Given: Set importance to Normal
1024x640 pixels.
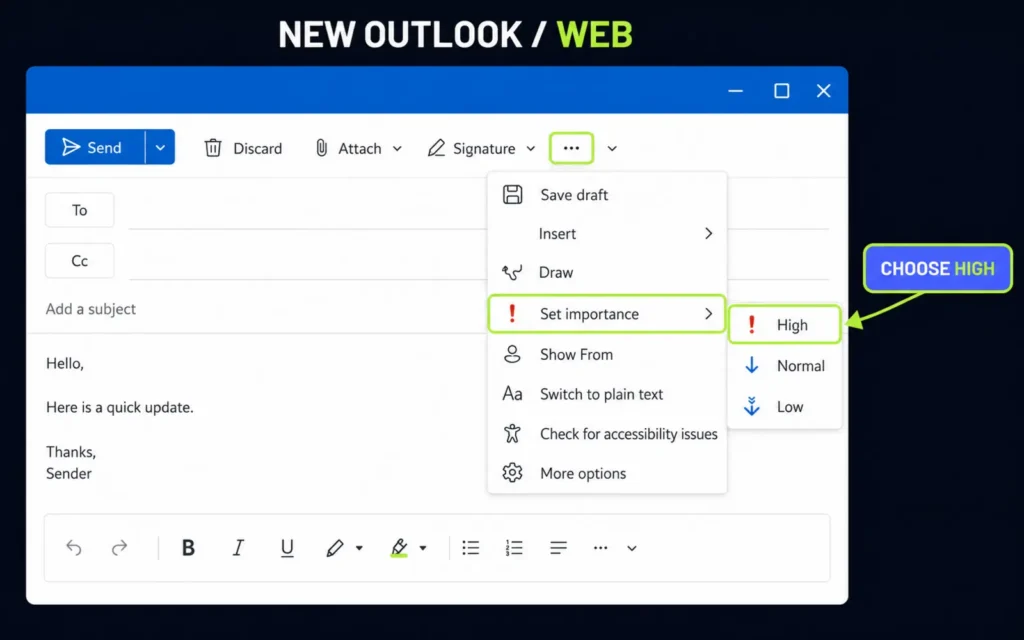Looking at the screenshot, I should pos(784,366).
